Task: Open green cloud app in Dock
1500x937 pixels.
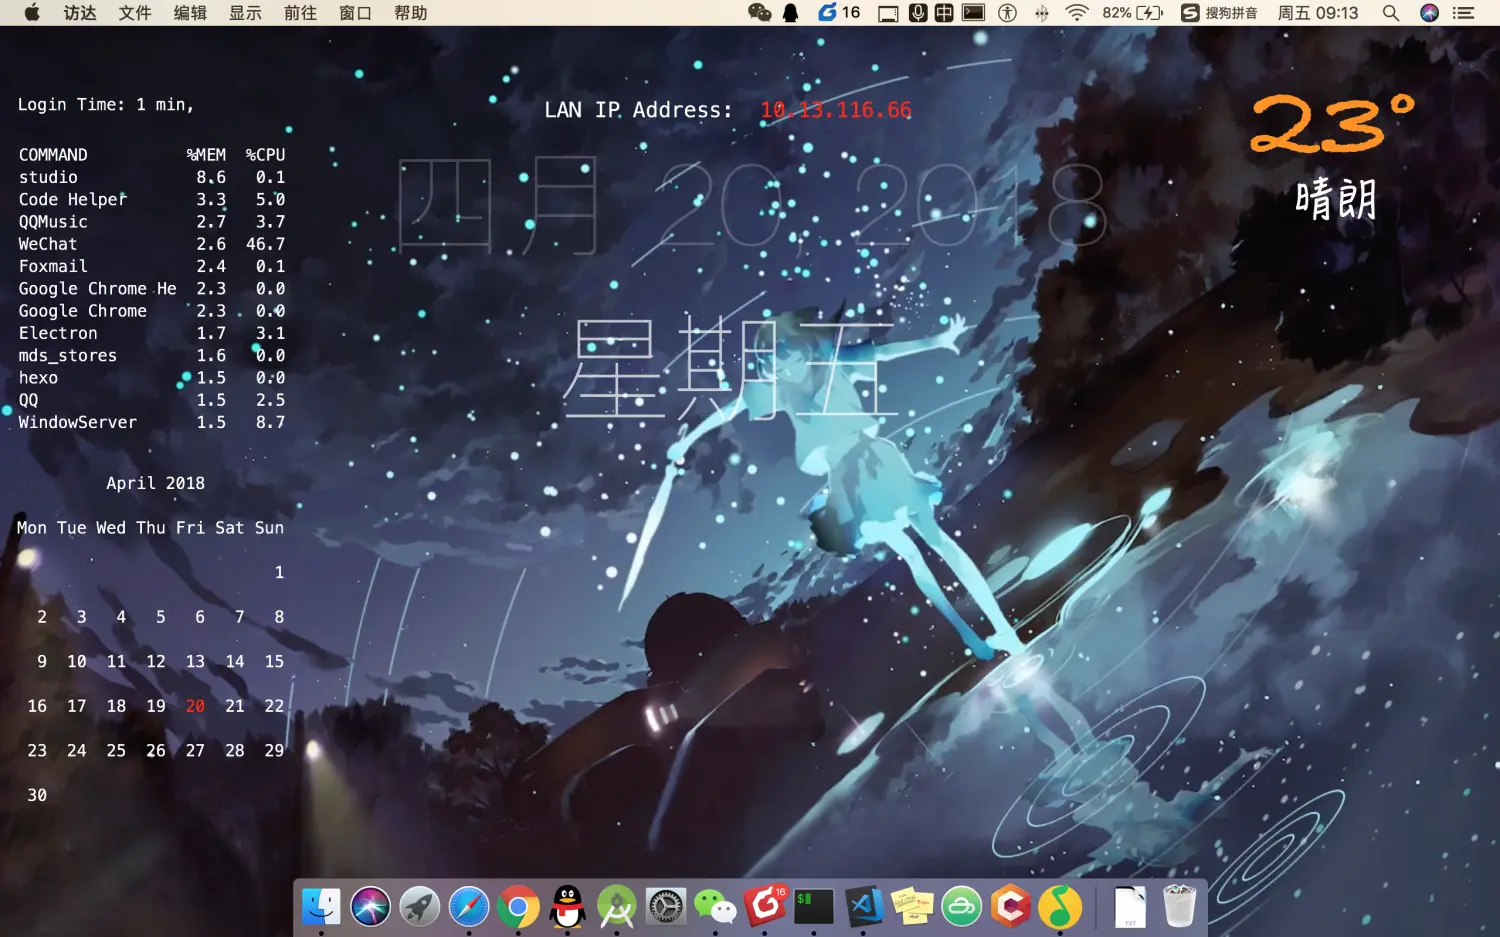Action: pos(962,907)
